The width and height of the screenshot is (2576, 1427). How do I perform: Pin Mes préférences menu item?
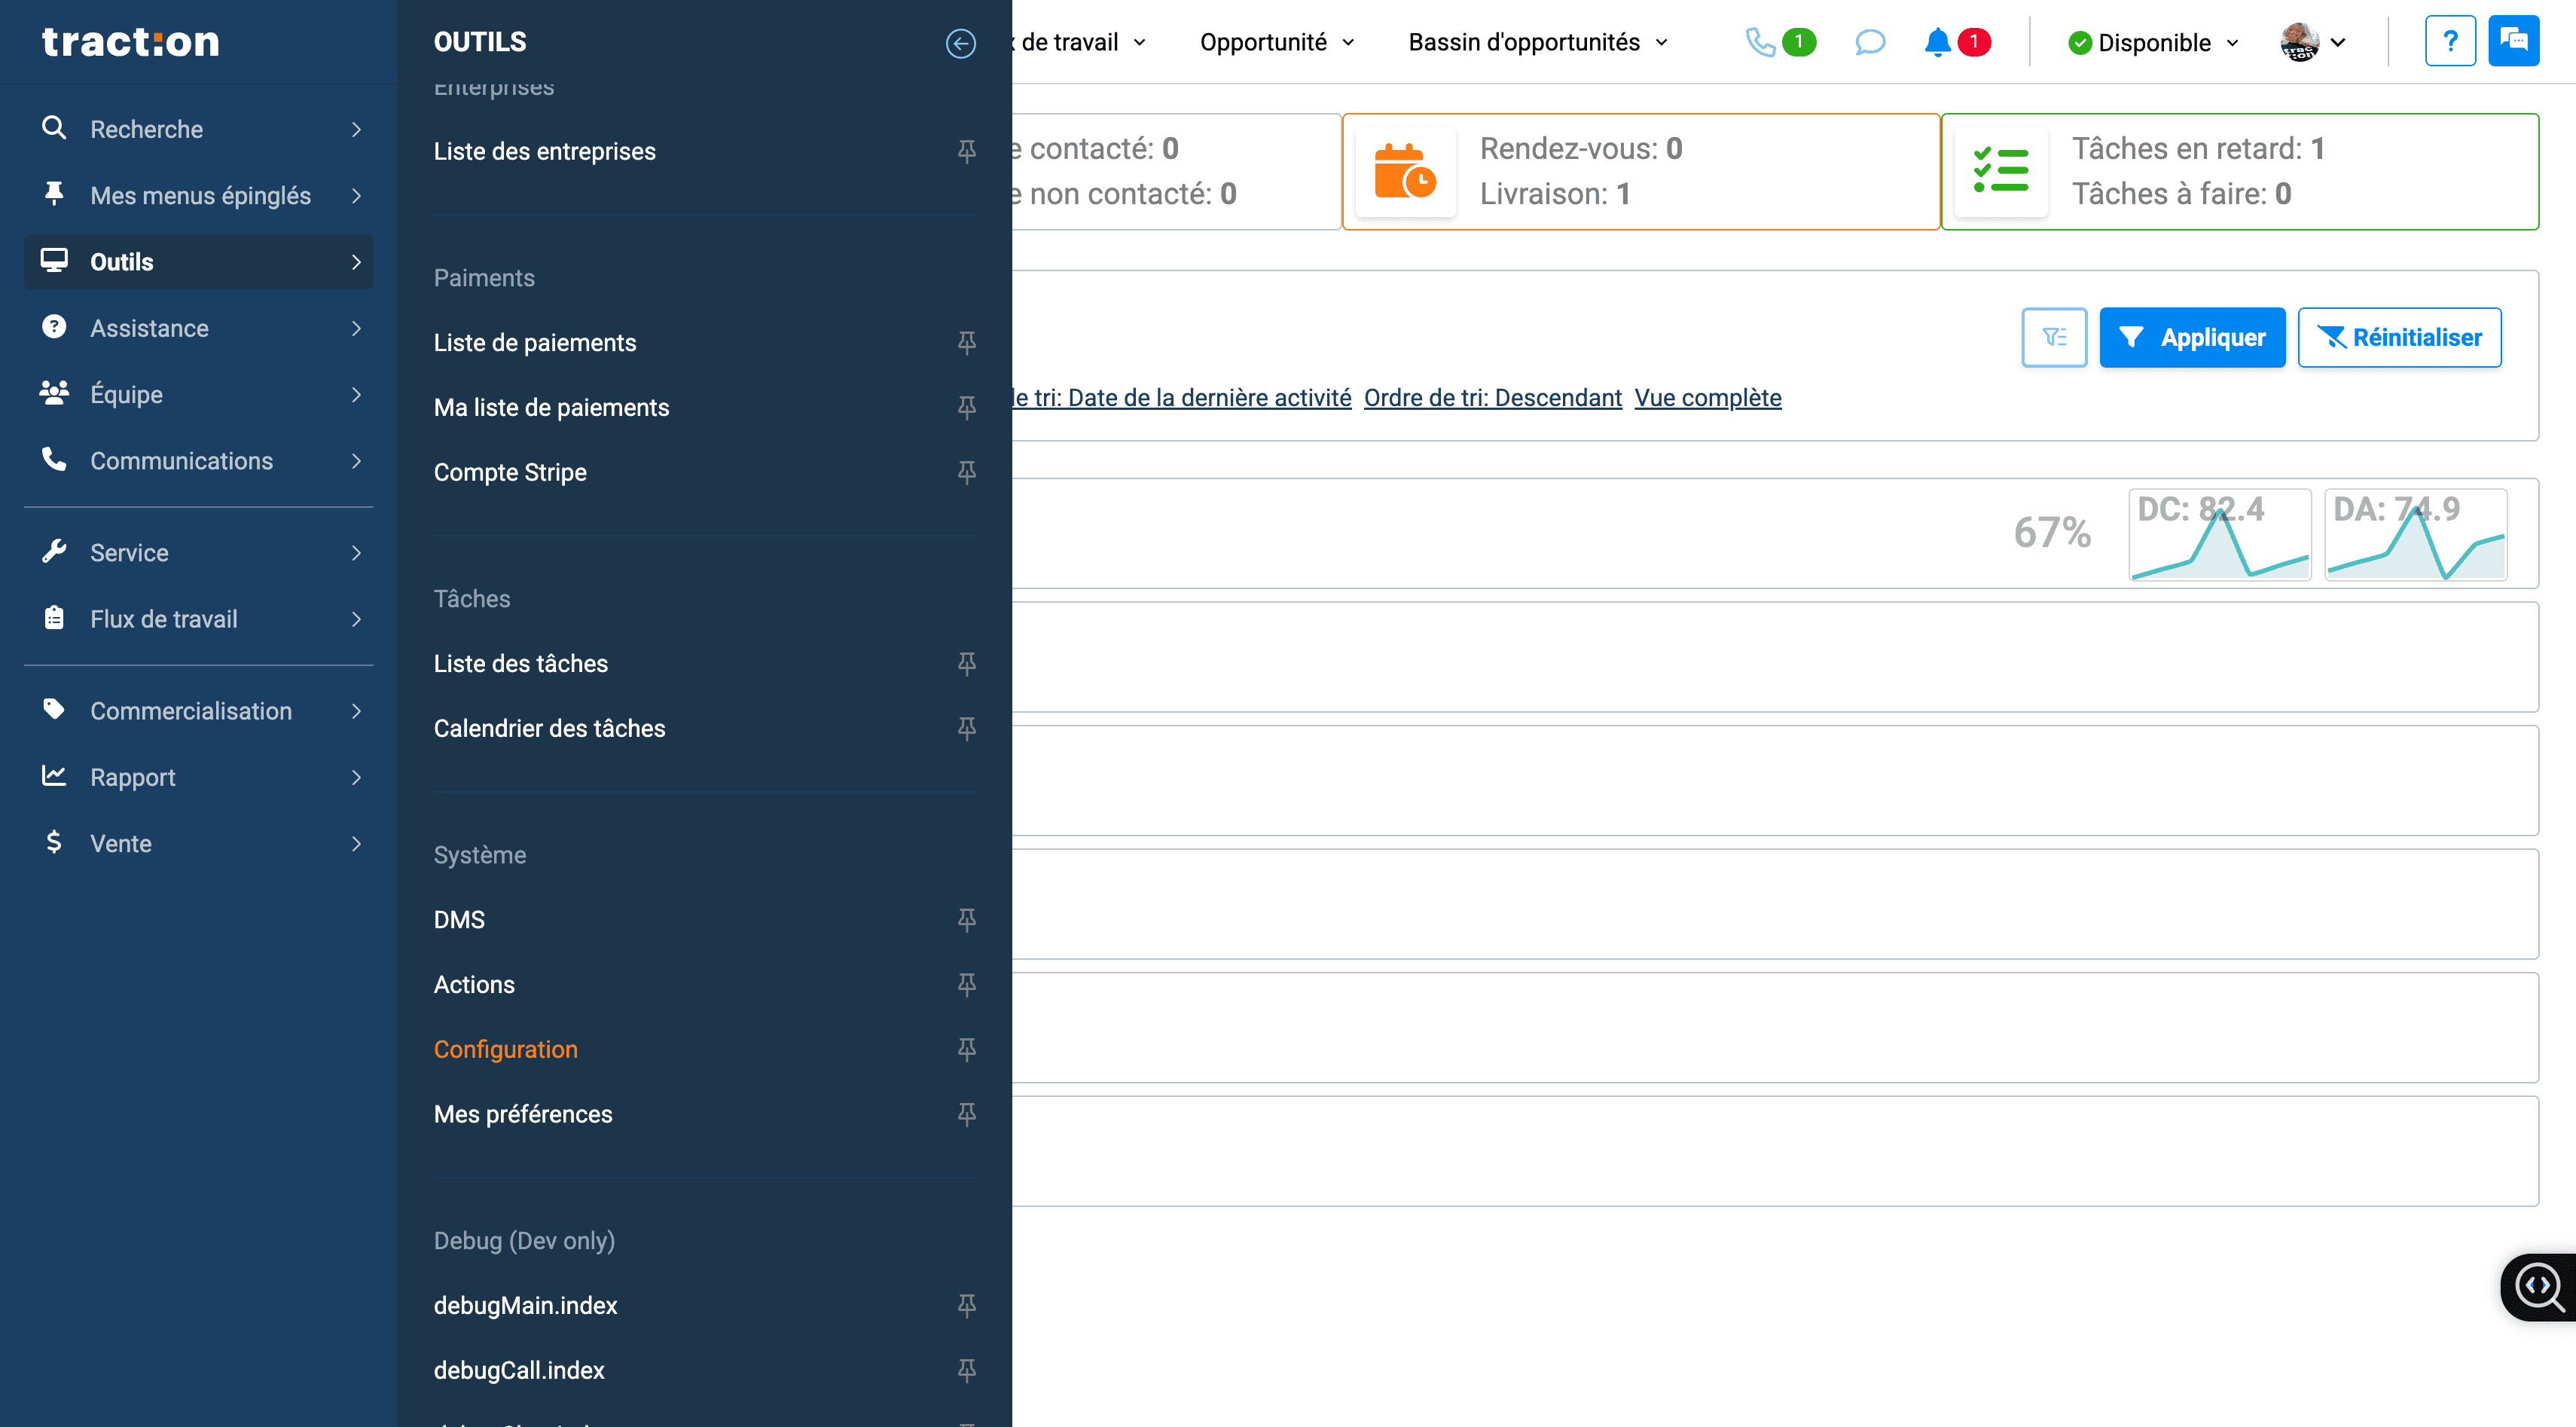pos(966,1115)
